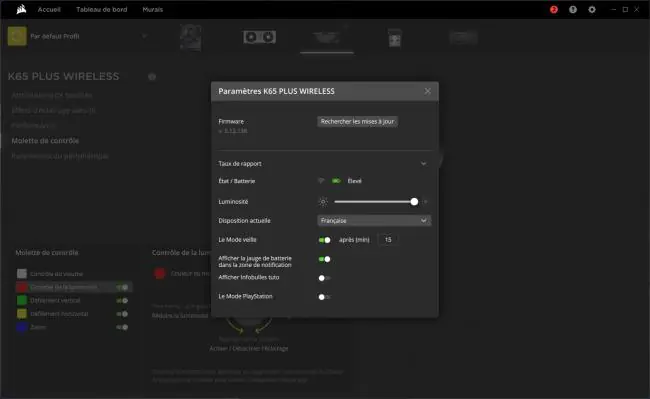Click the red brightness control swatch
This screenshot has height=399, width=650.
click(x=22, y=287)
